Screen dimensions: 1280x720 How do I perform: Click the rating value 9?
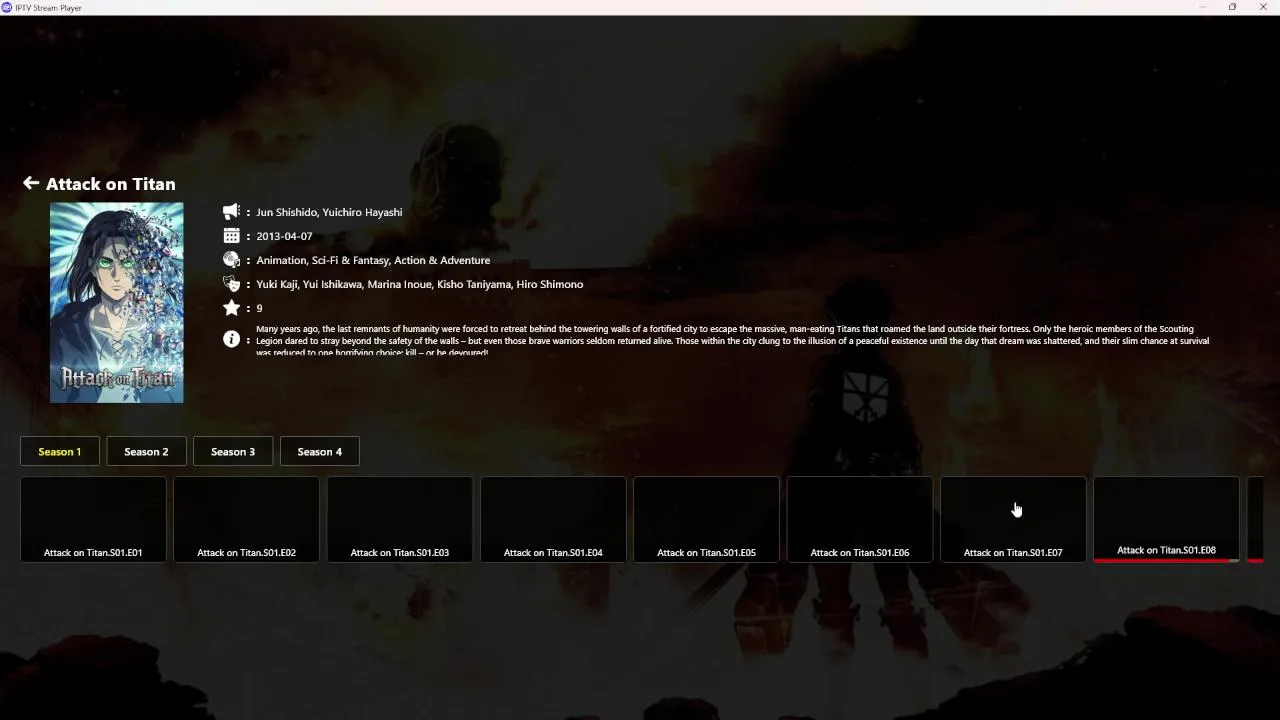259,308
